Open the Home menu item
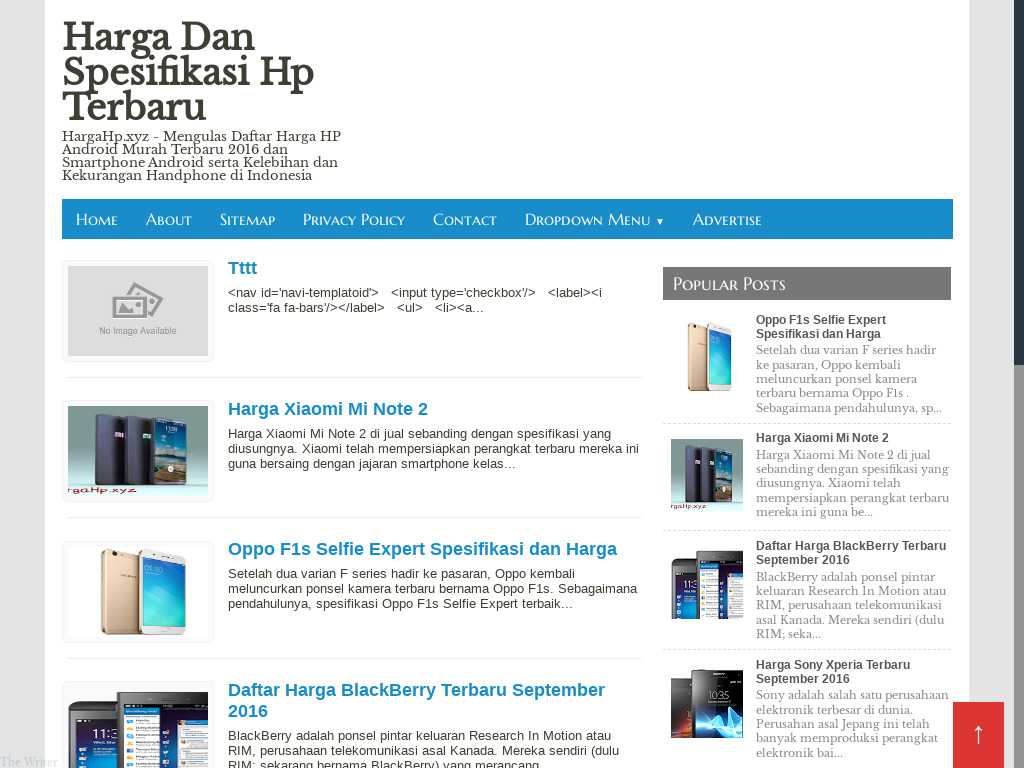This screenshot has width=1024, height=768. coord(97,219)
